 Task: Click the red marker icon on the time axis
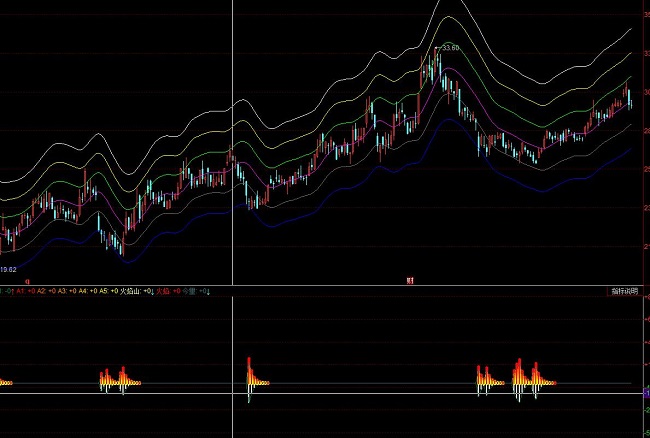410,281
